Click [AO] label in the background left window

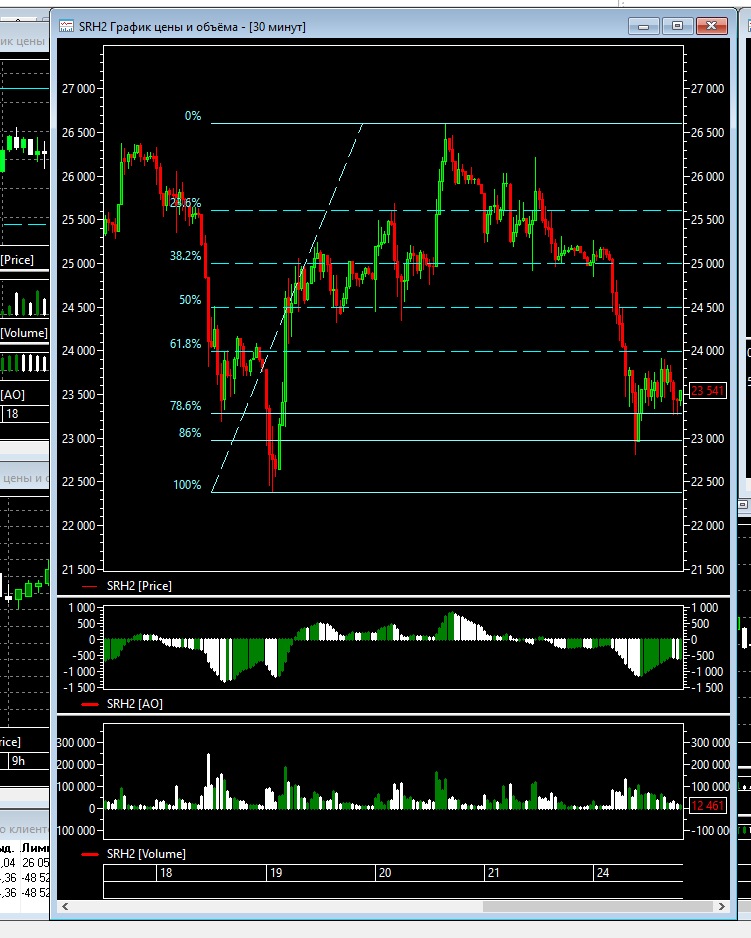(x=13, y=395)
